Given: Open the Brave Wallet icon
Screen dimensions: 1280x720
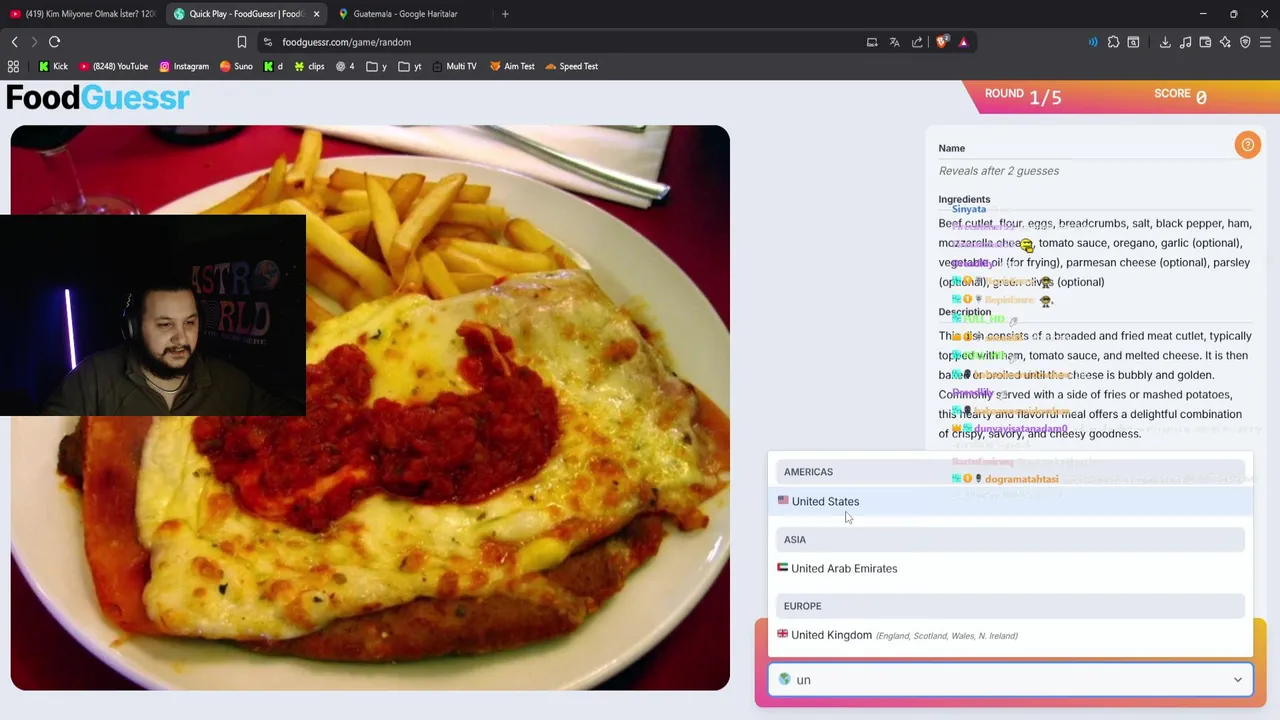Looking at the screenshot, I should (x=1205, y=42).
